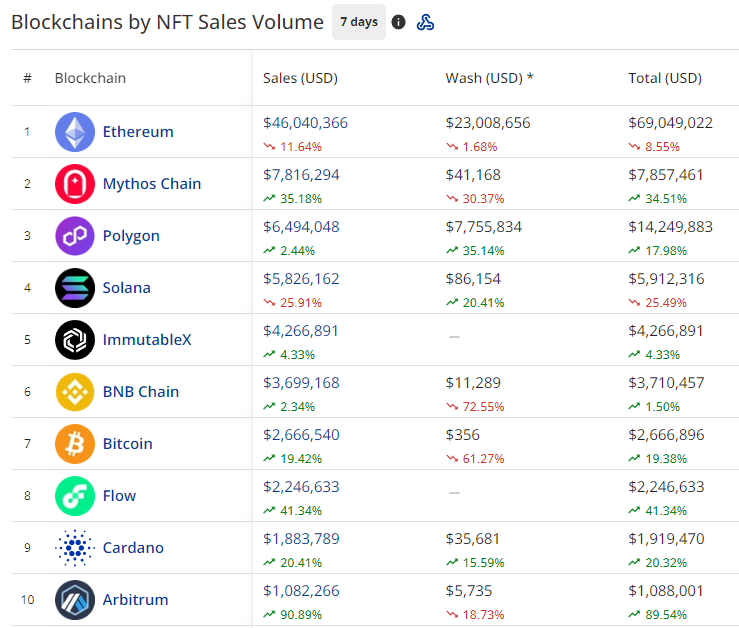Image resolution: width=739 pixels, height=628 pixels.
Task: Click the Ethereum logo icon
Action: [x=75, y=132]
